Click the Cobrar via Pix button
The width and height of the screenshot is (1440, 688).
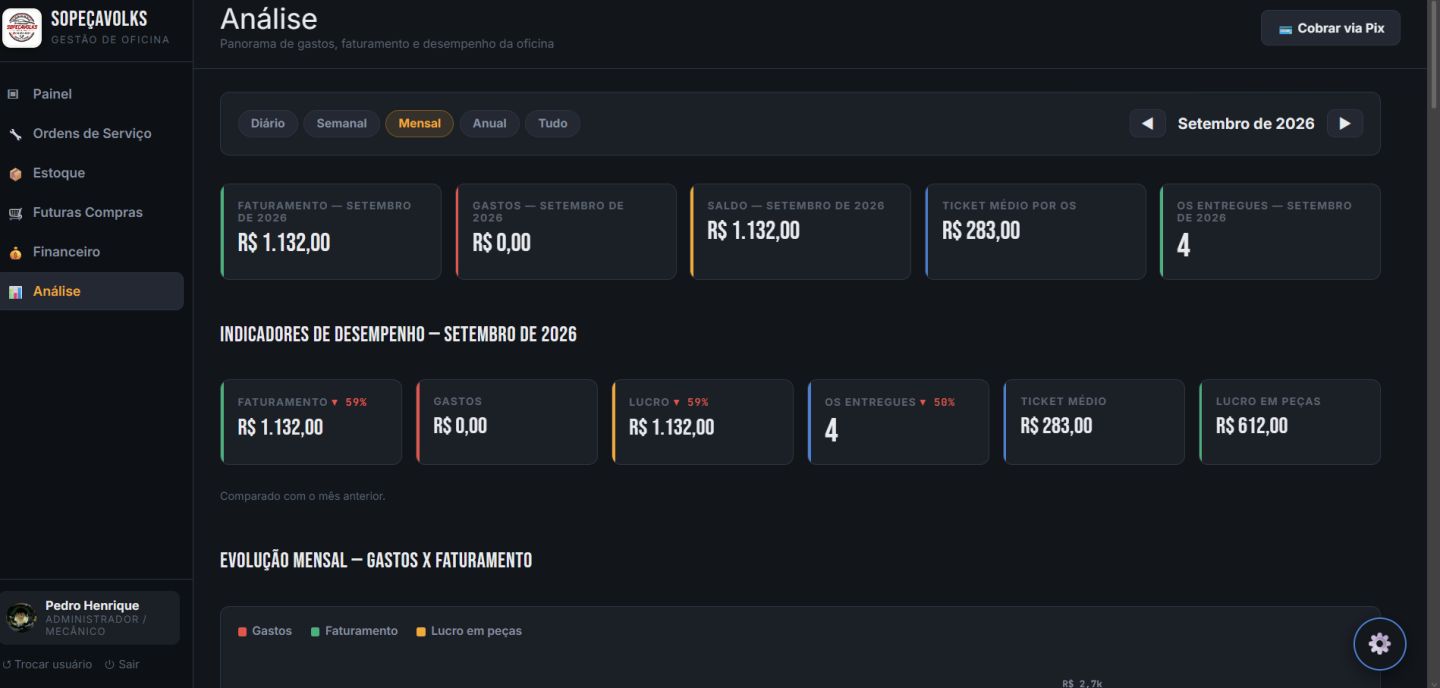tap(1331, 28)
